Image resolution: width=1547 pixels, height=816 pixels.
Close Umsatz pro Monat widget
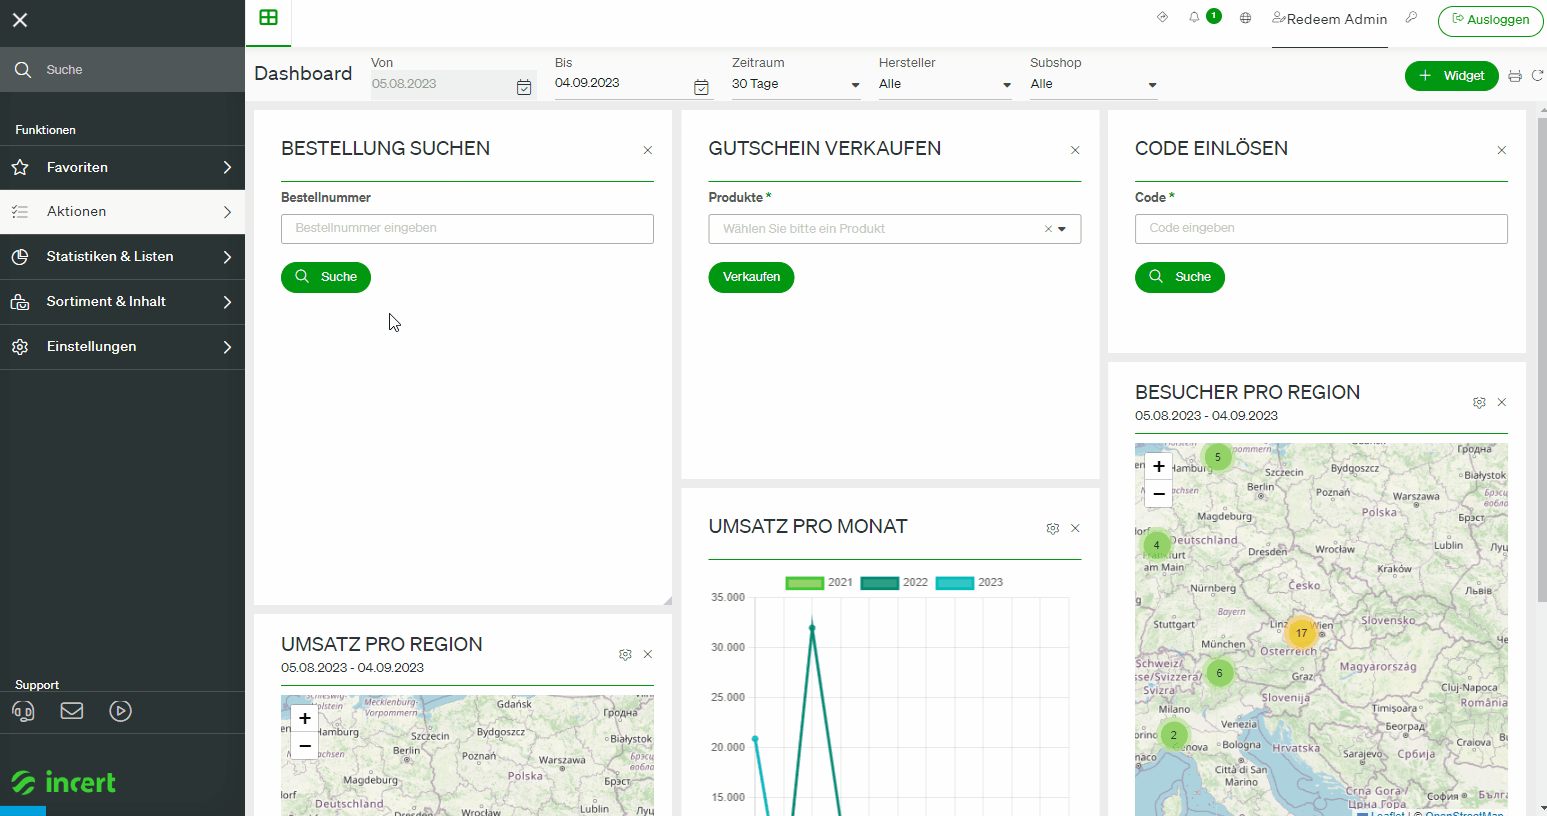(x=1075, y=529)
